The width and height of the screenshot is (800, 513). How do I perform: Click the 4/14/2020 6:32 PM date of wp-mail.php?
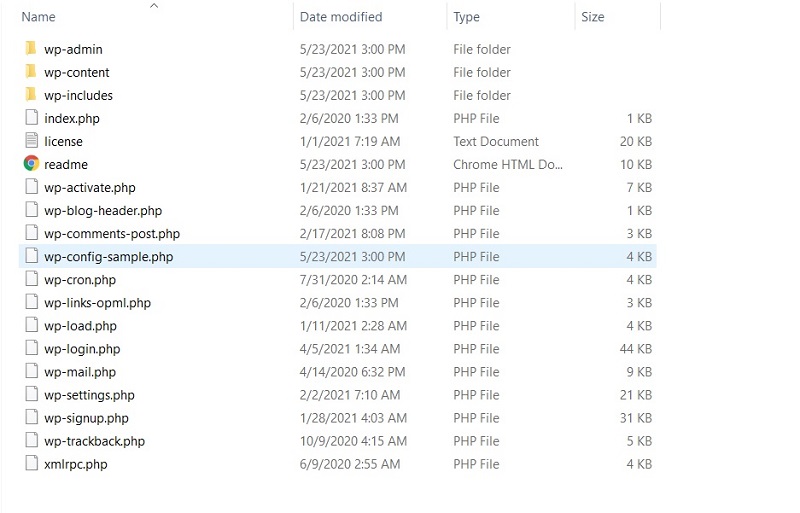coord(353,372)
